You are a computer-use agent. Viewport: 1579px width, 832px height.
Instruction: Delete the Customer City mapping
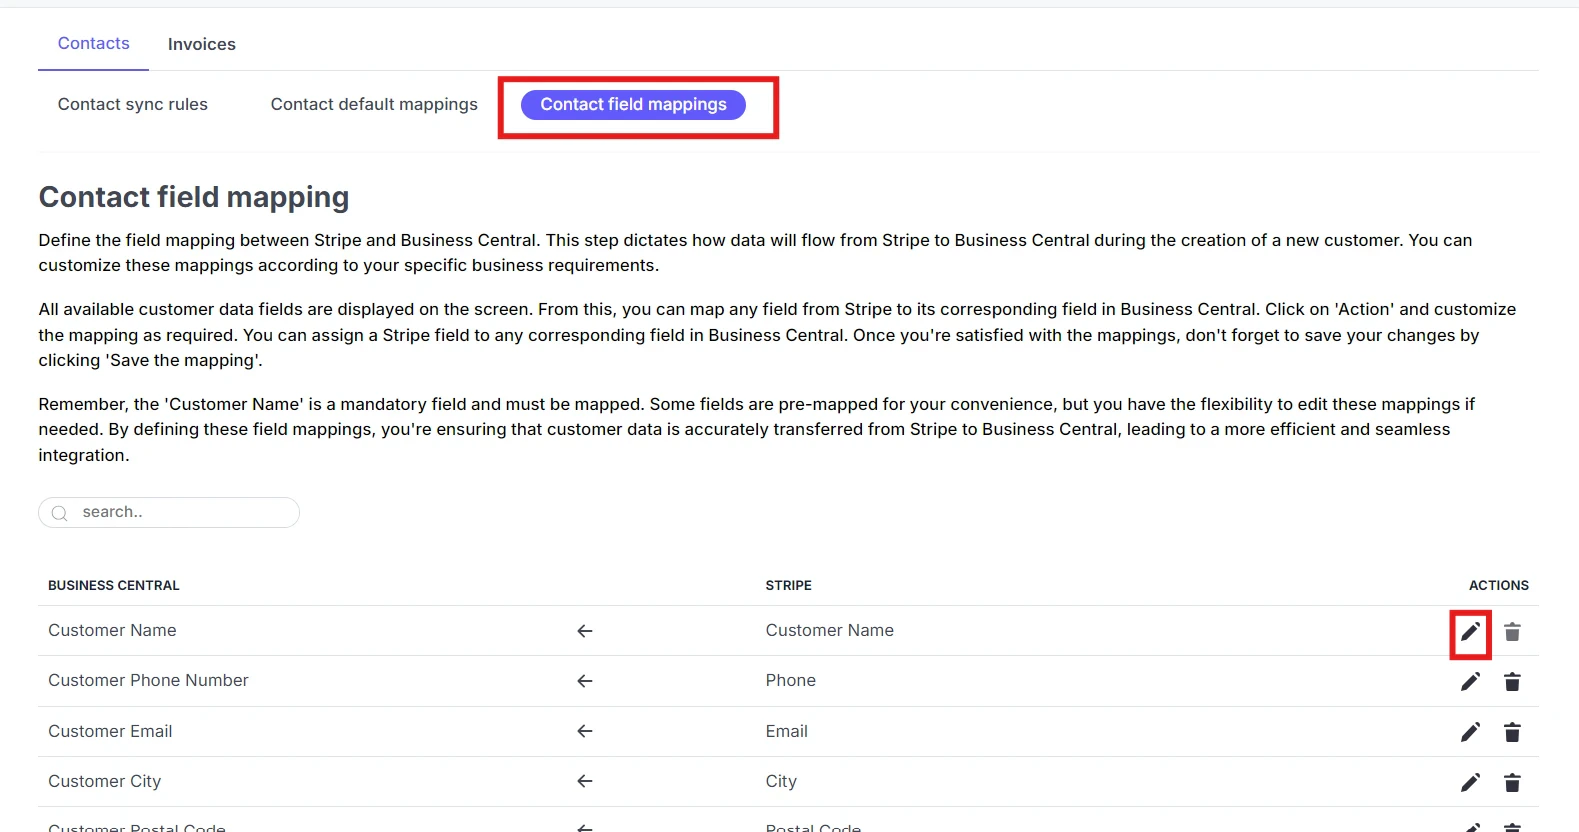(1512, 782)
